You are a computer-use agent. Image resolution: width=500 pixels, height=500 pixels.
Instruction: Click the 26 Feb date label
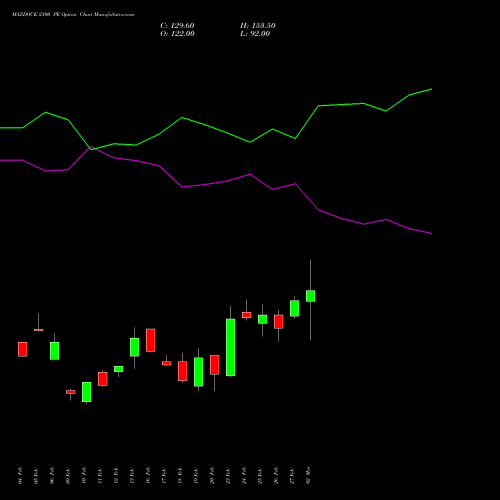pyautogui.click(x=276, y=476)
